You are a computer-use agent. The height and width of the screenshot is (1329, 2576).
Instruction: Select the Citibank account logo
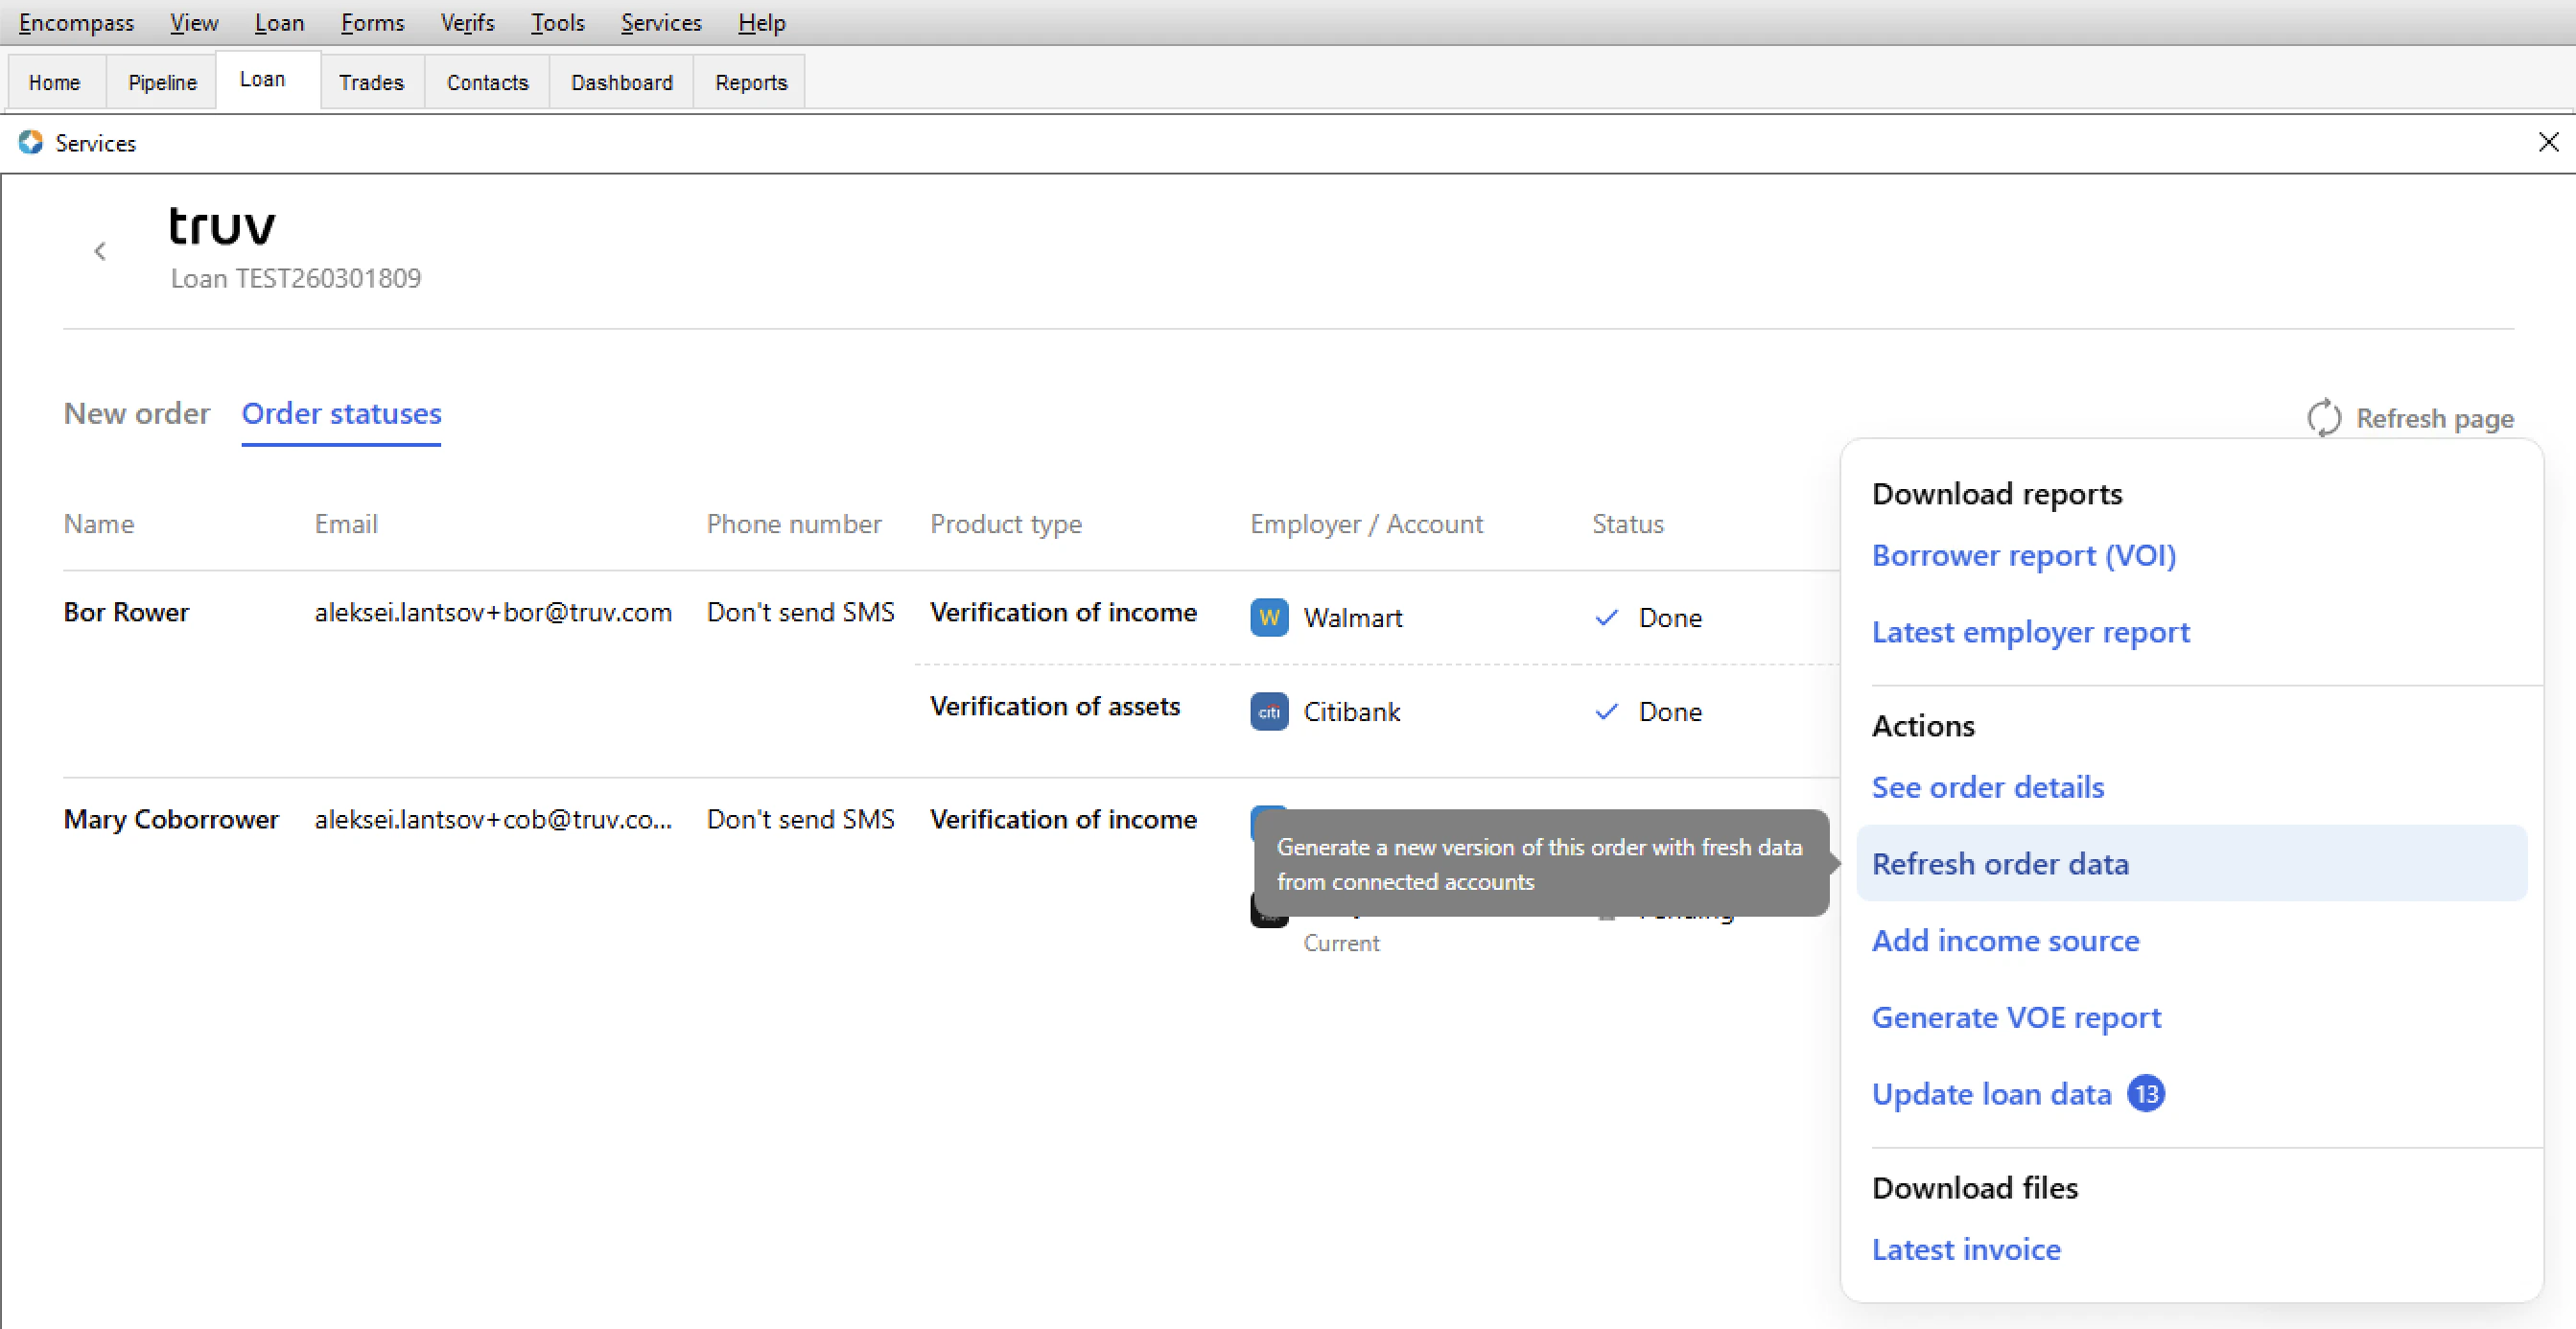coord(1268,711)
